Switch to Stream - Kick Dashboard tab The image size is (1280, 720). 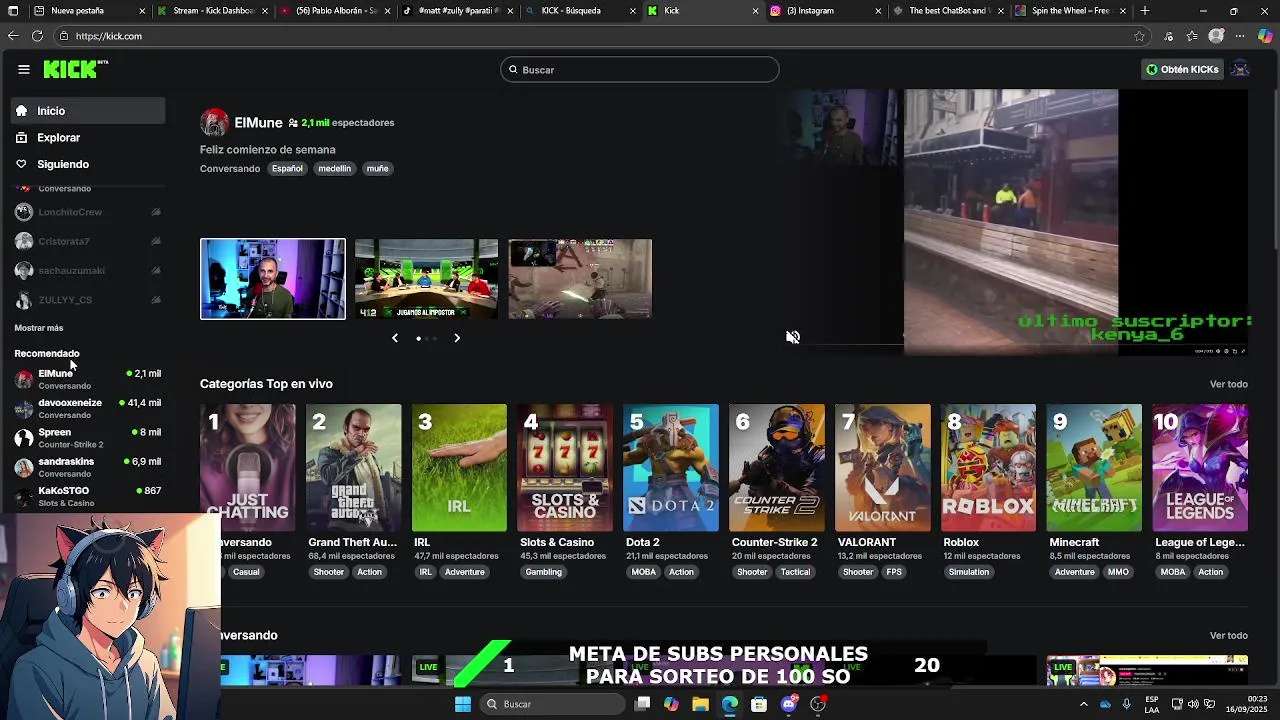pos(212,11)
